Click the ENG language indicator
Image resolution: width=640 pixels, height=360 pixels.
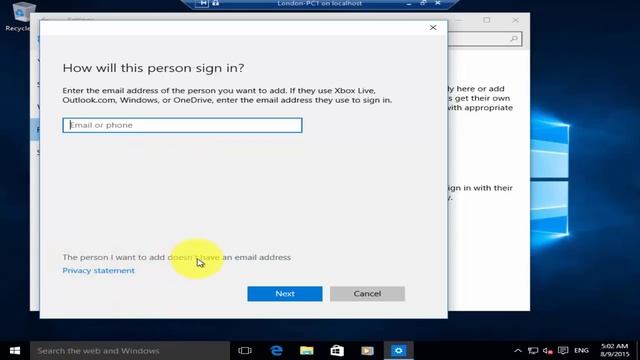click(x=581, y=351)
